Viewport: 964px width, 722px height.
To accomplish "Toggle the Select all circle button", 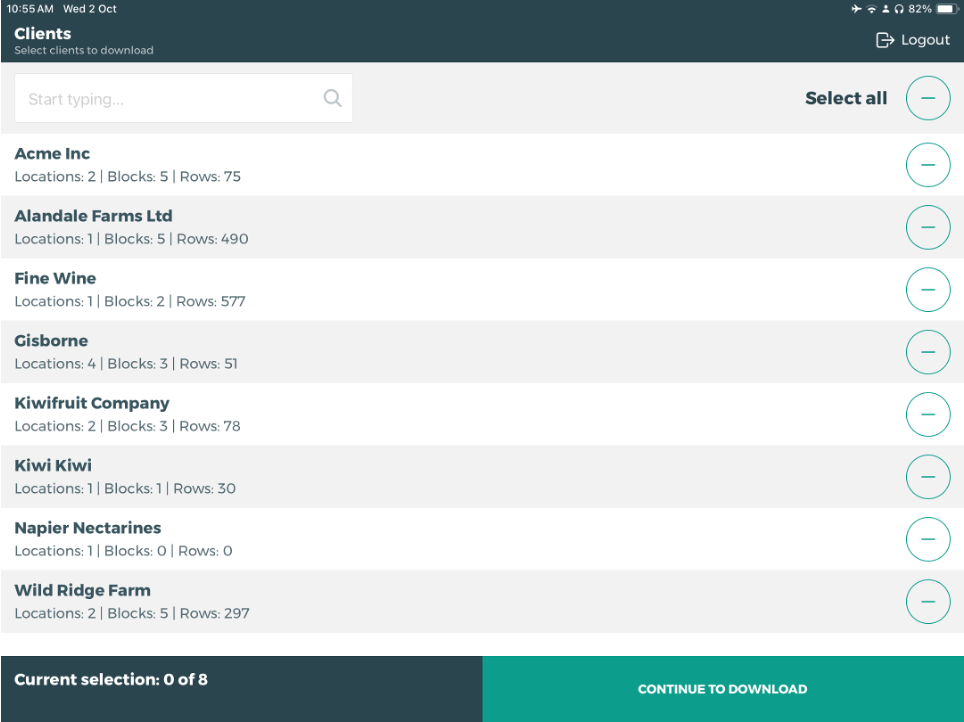I will 927,98.
